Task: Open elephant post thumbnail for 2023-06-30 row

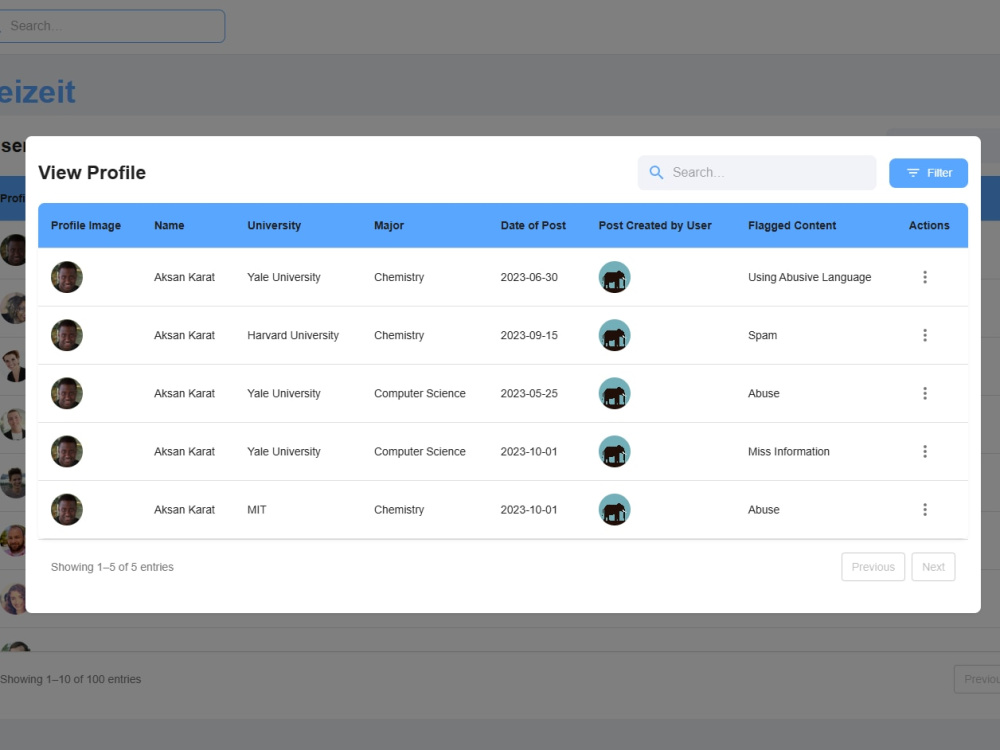Action: 614,277
